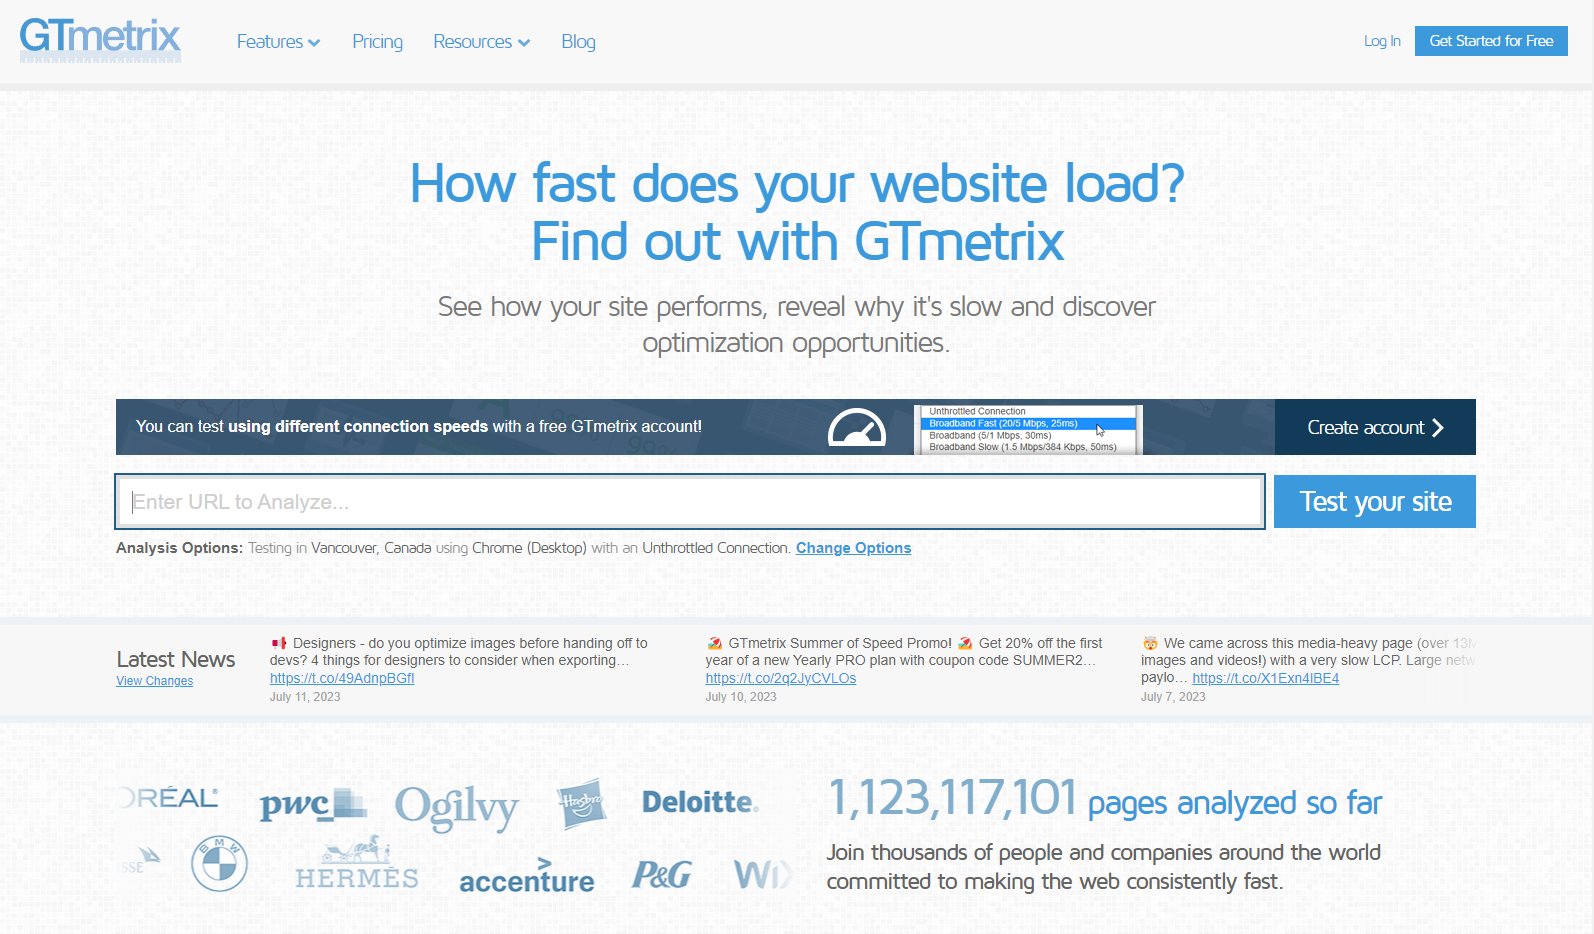1594x934 pixels.
Task: Open the Pricing page
Action: 377,42
